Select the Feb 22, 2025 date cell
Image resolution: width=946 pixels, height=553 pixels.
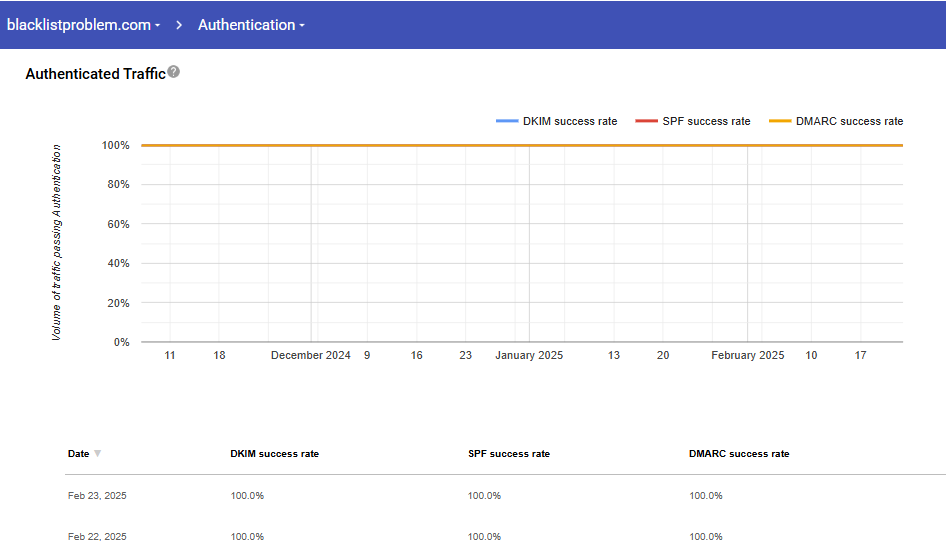tap(97, 537)
